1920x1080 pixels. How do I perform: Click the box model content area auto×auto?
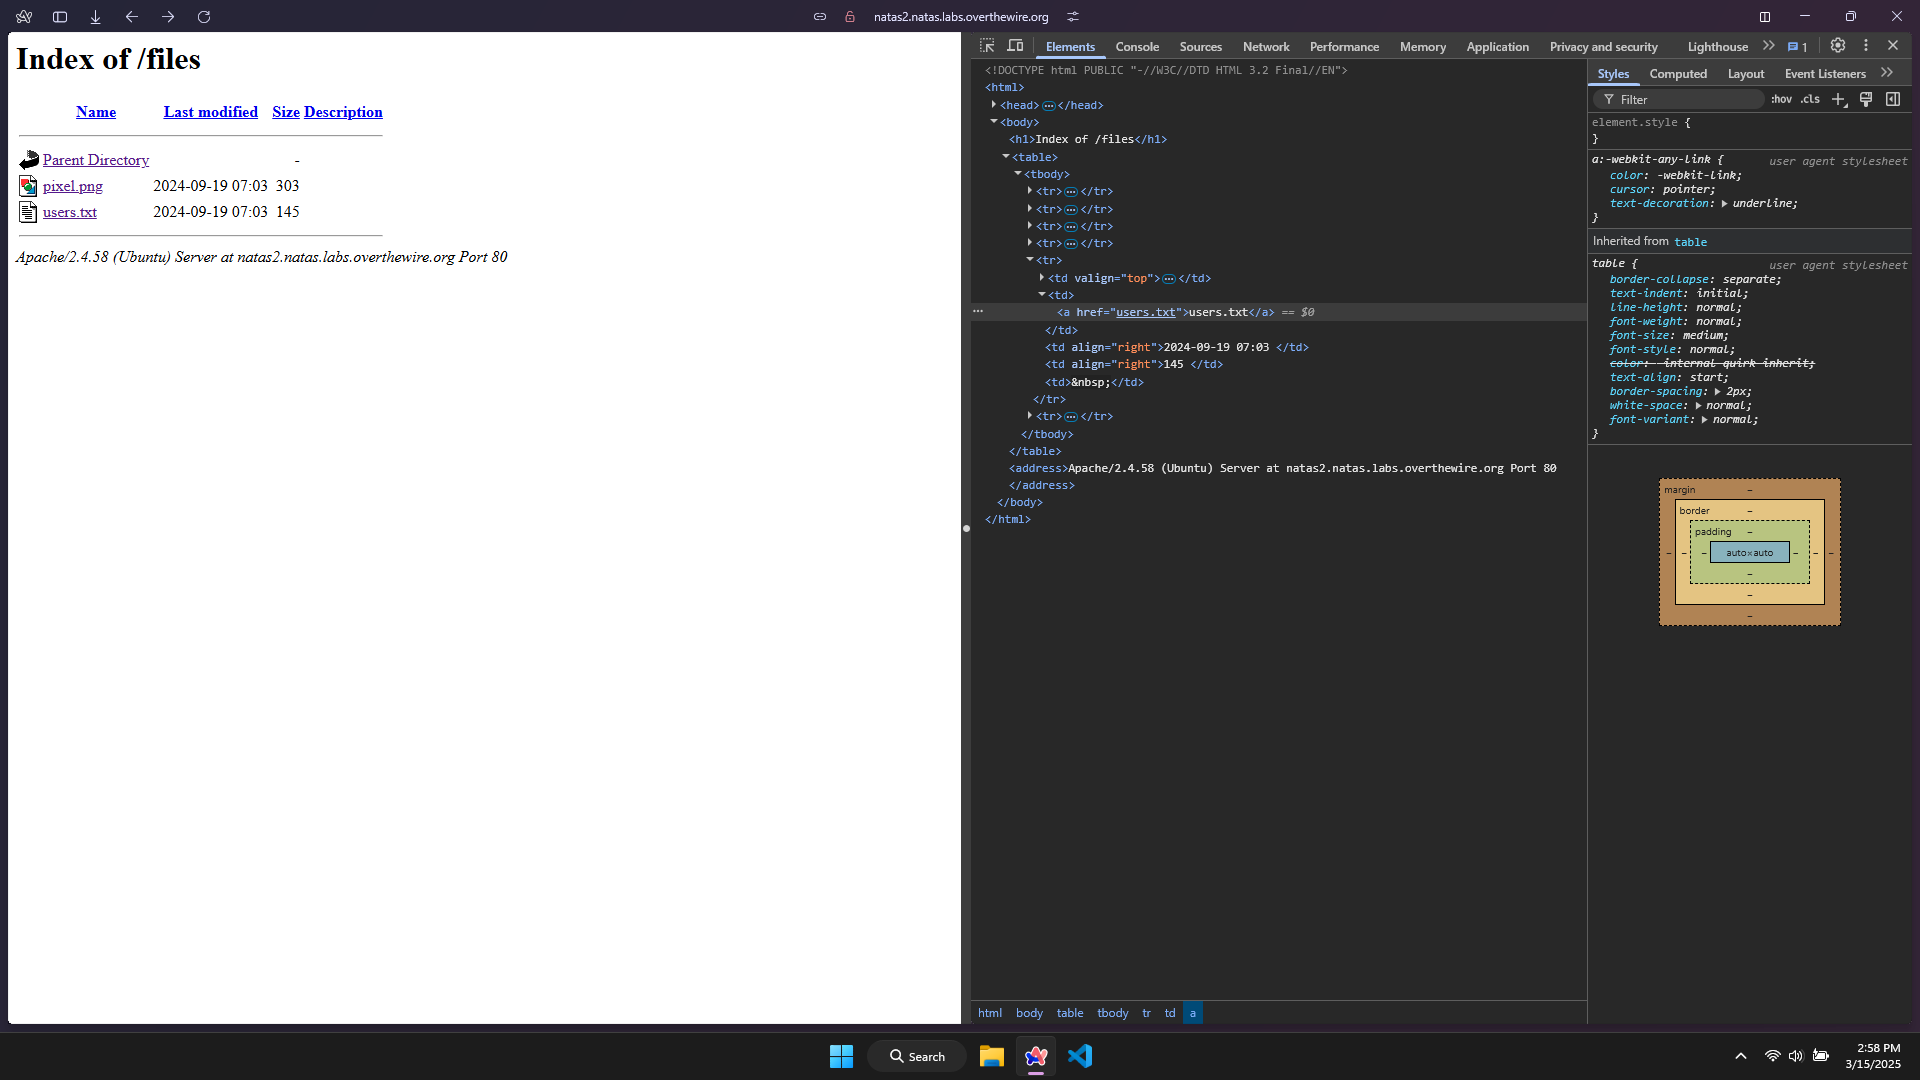pyautogui.click(x=1749, y=553)
